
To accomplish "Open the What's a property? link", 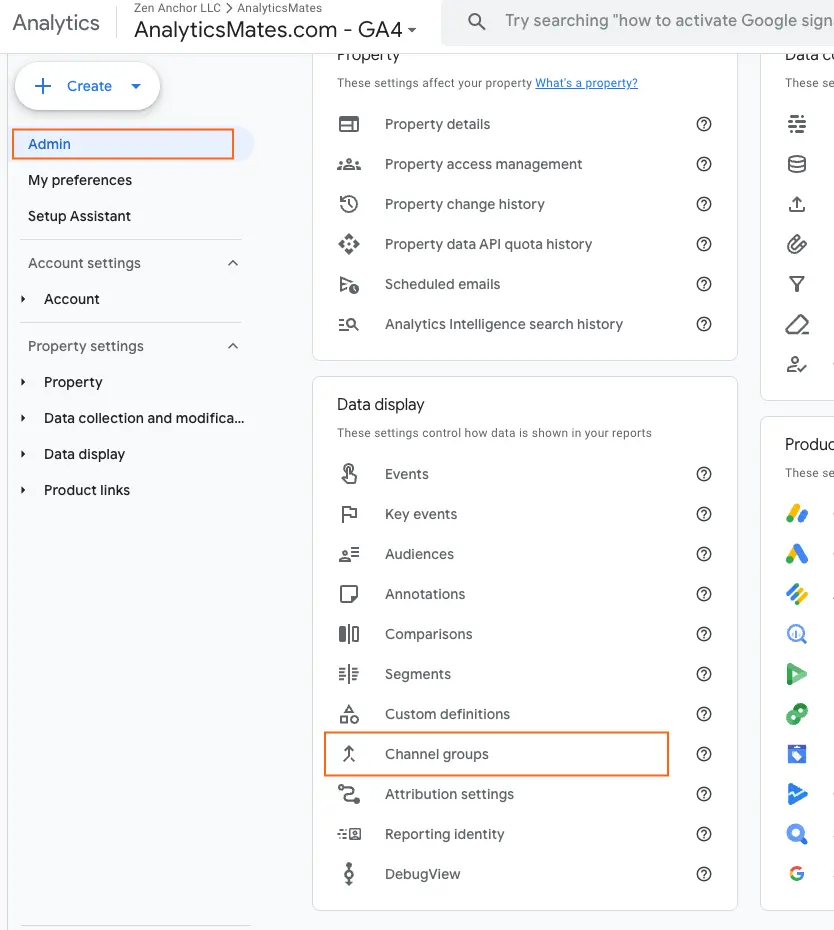I will [586, 83].
